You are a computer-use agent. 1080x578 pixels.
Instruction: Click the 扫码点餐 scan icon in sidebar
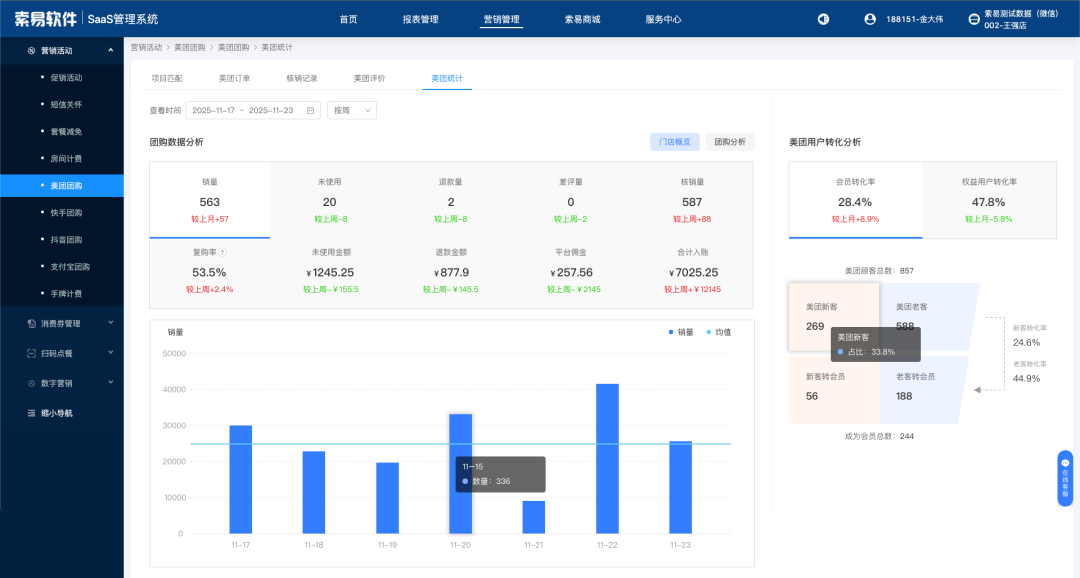[x=32, y=353]
